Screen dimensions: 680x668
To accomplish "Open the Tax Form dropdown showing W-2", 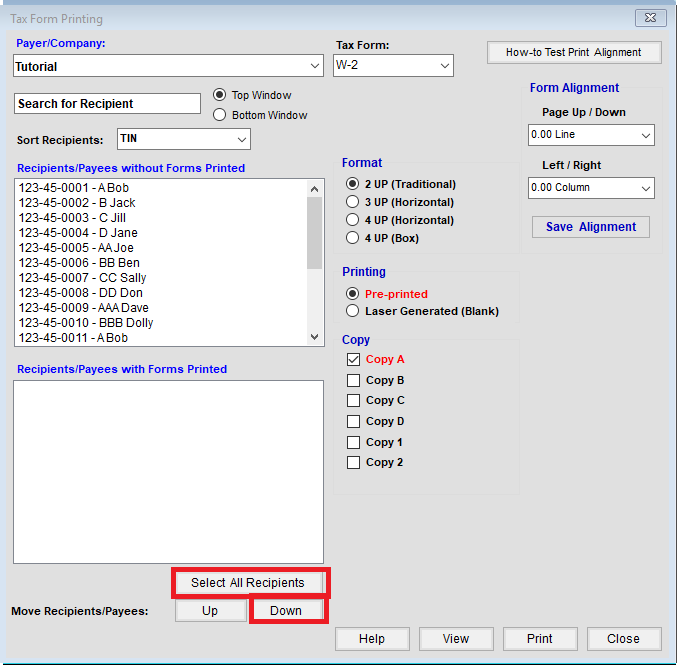I will coord(393,65).
